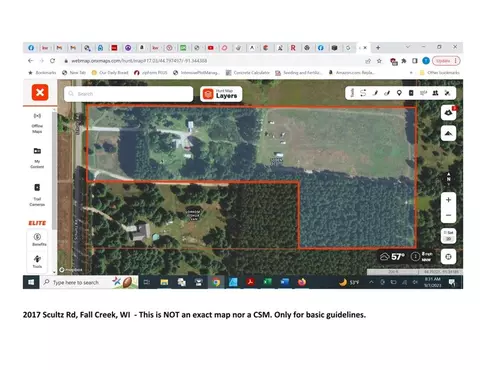Click the taskbar 'Type here to search' box
480x370 pixels.
(89, 282)
